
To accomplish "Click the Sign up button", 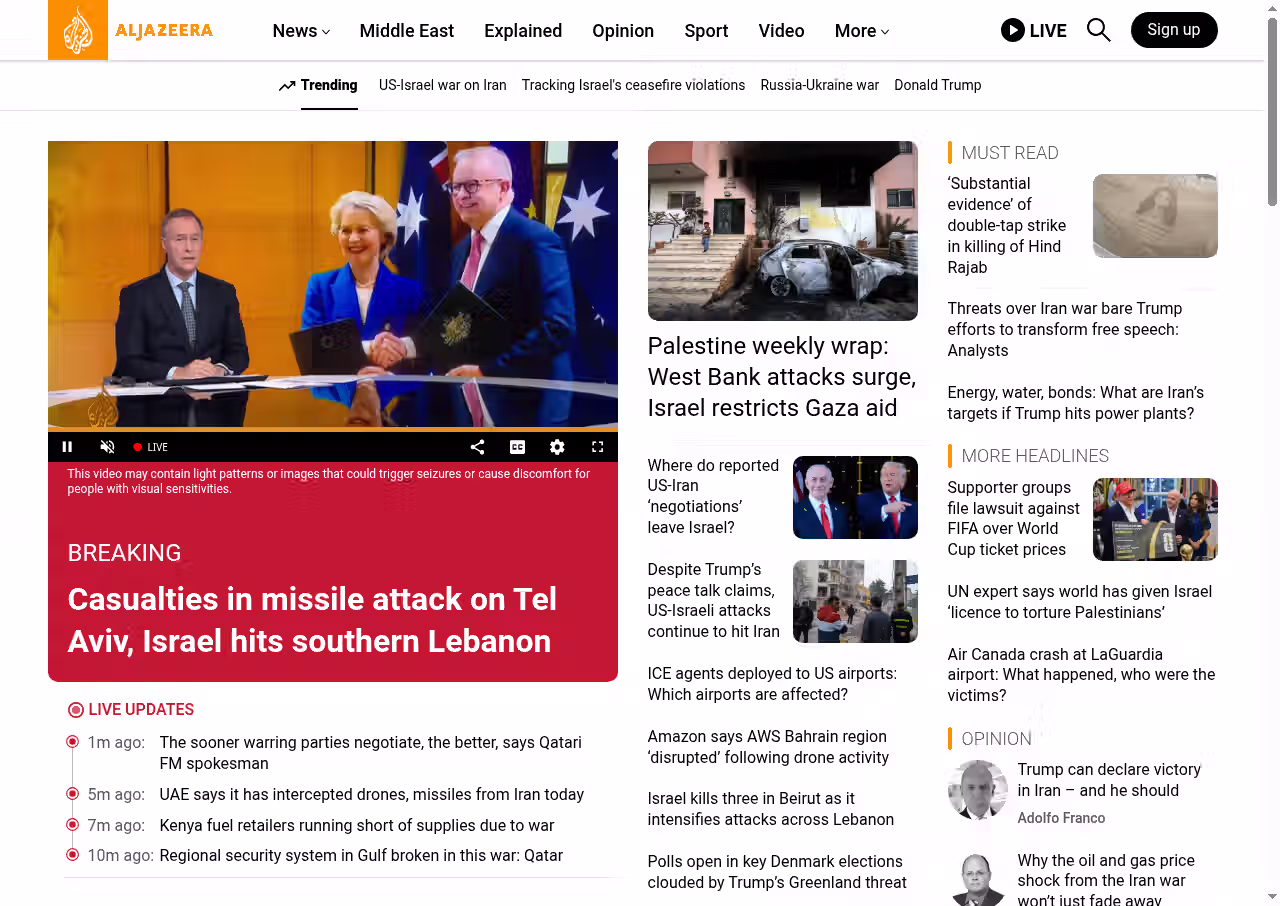I will (1173, 30).
